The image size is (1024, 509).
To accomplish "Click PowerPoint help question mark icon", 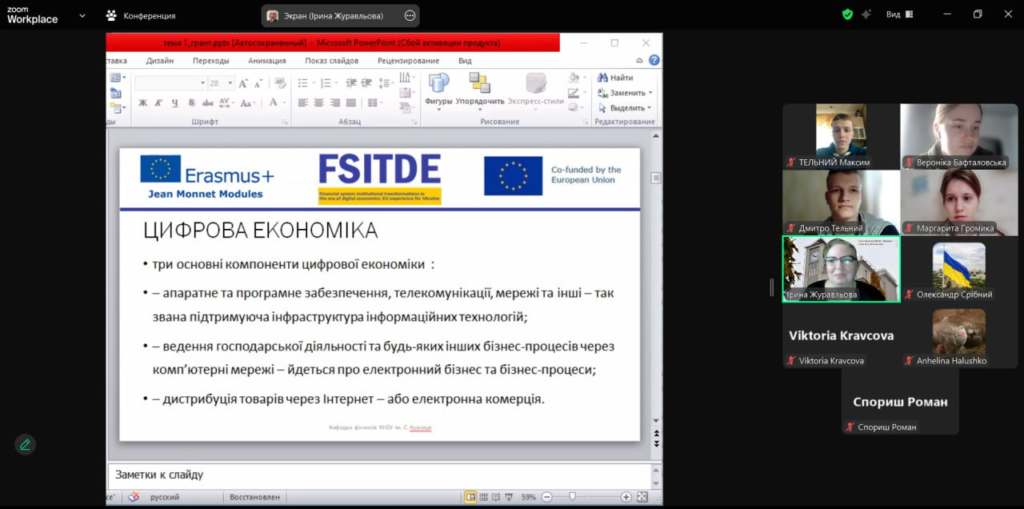I will (x=654, y=60).
